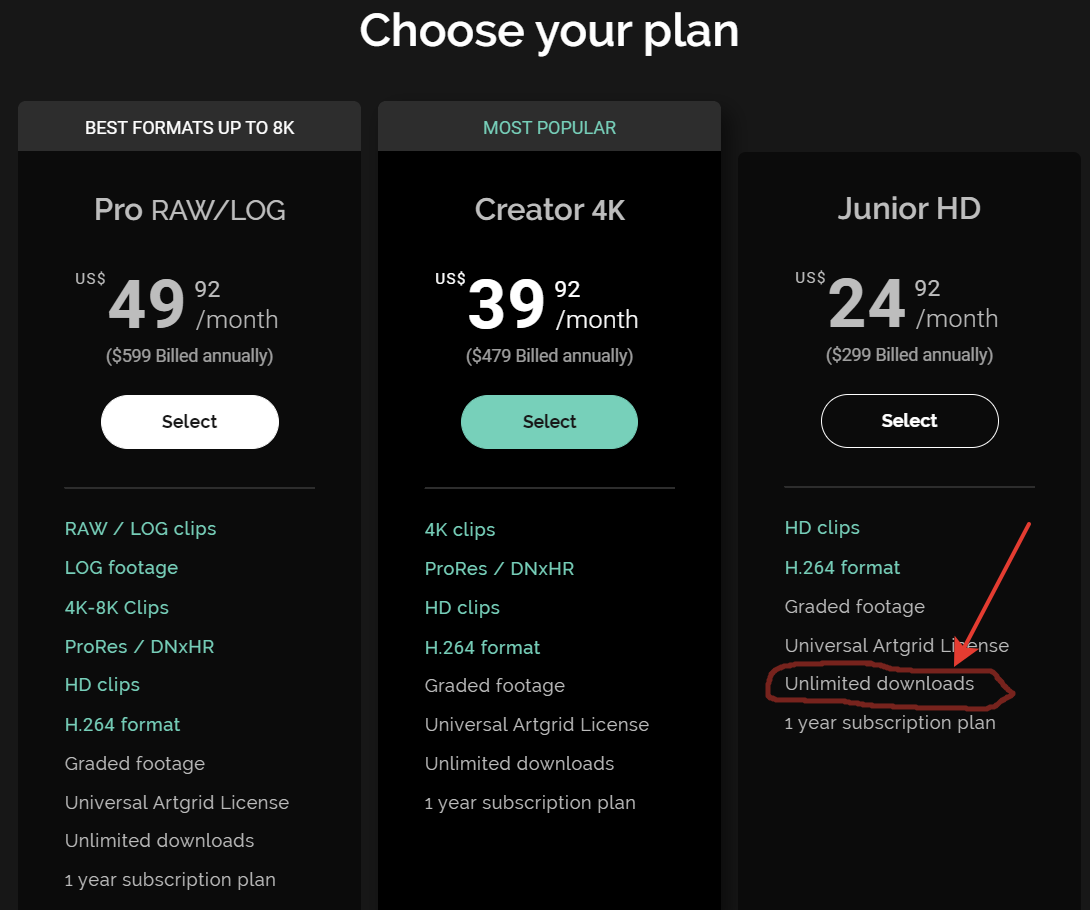Click H.264 format in Junior HD plan

point(842,568)
